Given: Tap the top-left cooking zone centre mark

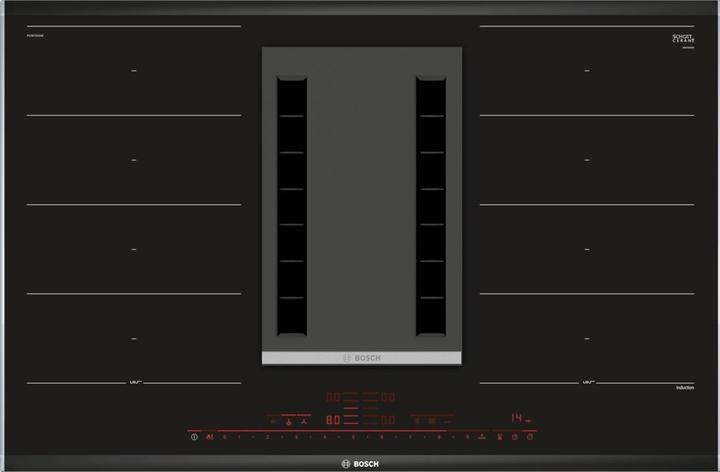Looking at the screenshot, I should pyautogui.click(x=134, y=71).
